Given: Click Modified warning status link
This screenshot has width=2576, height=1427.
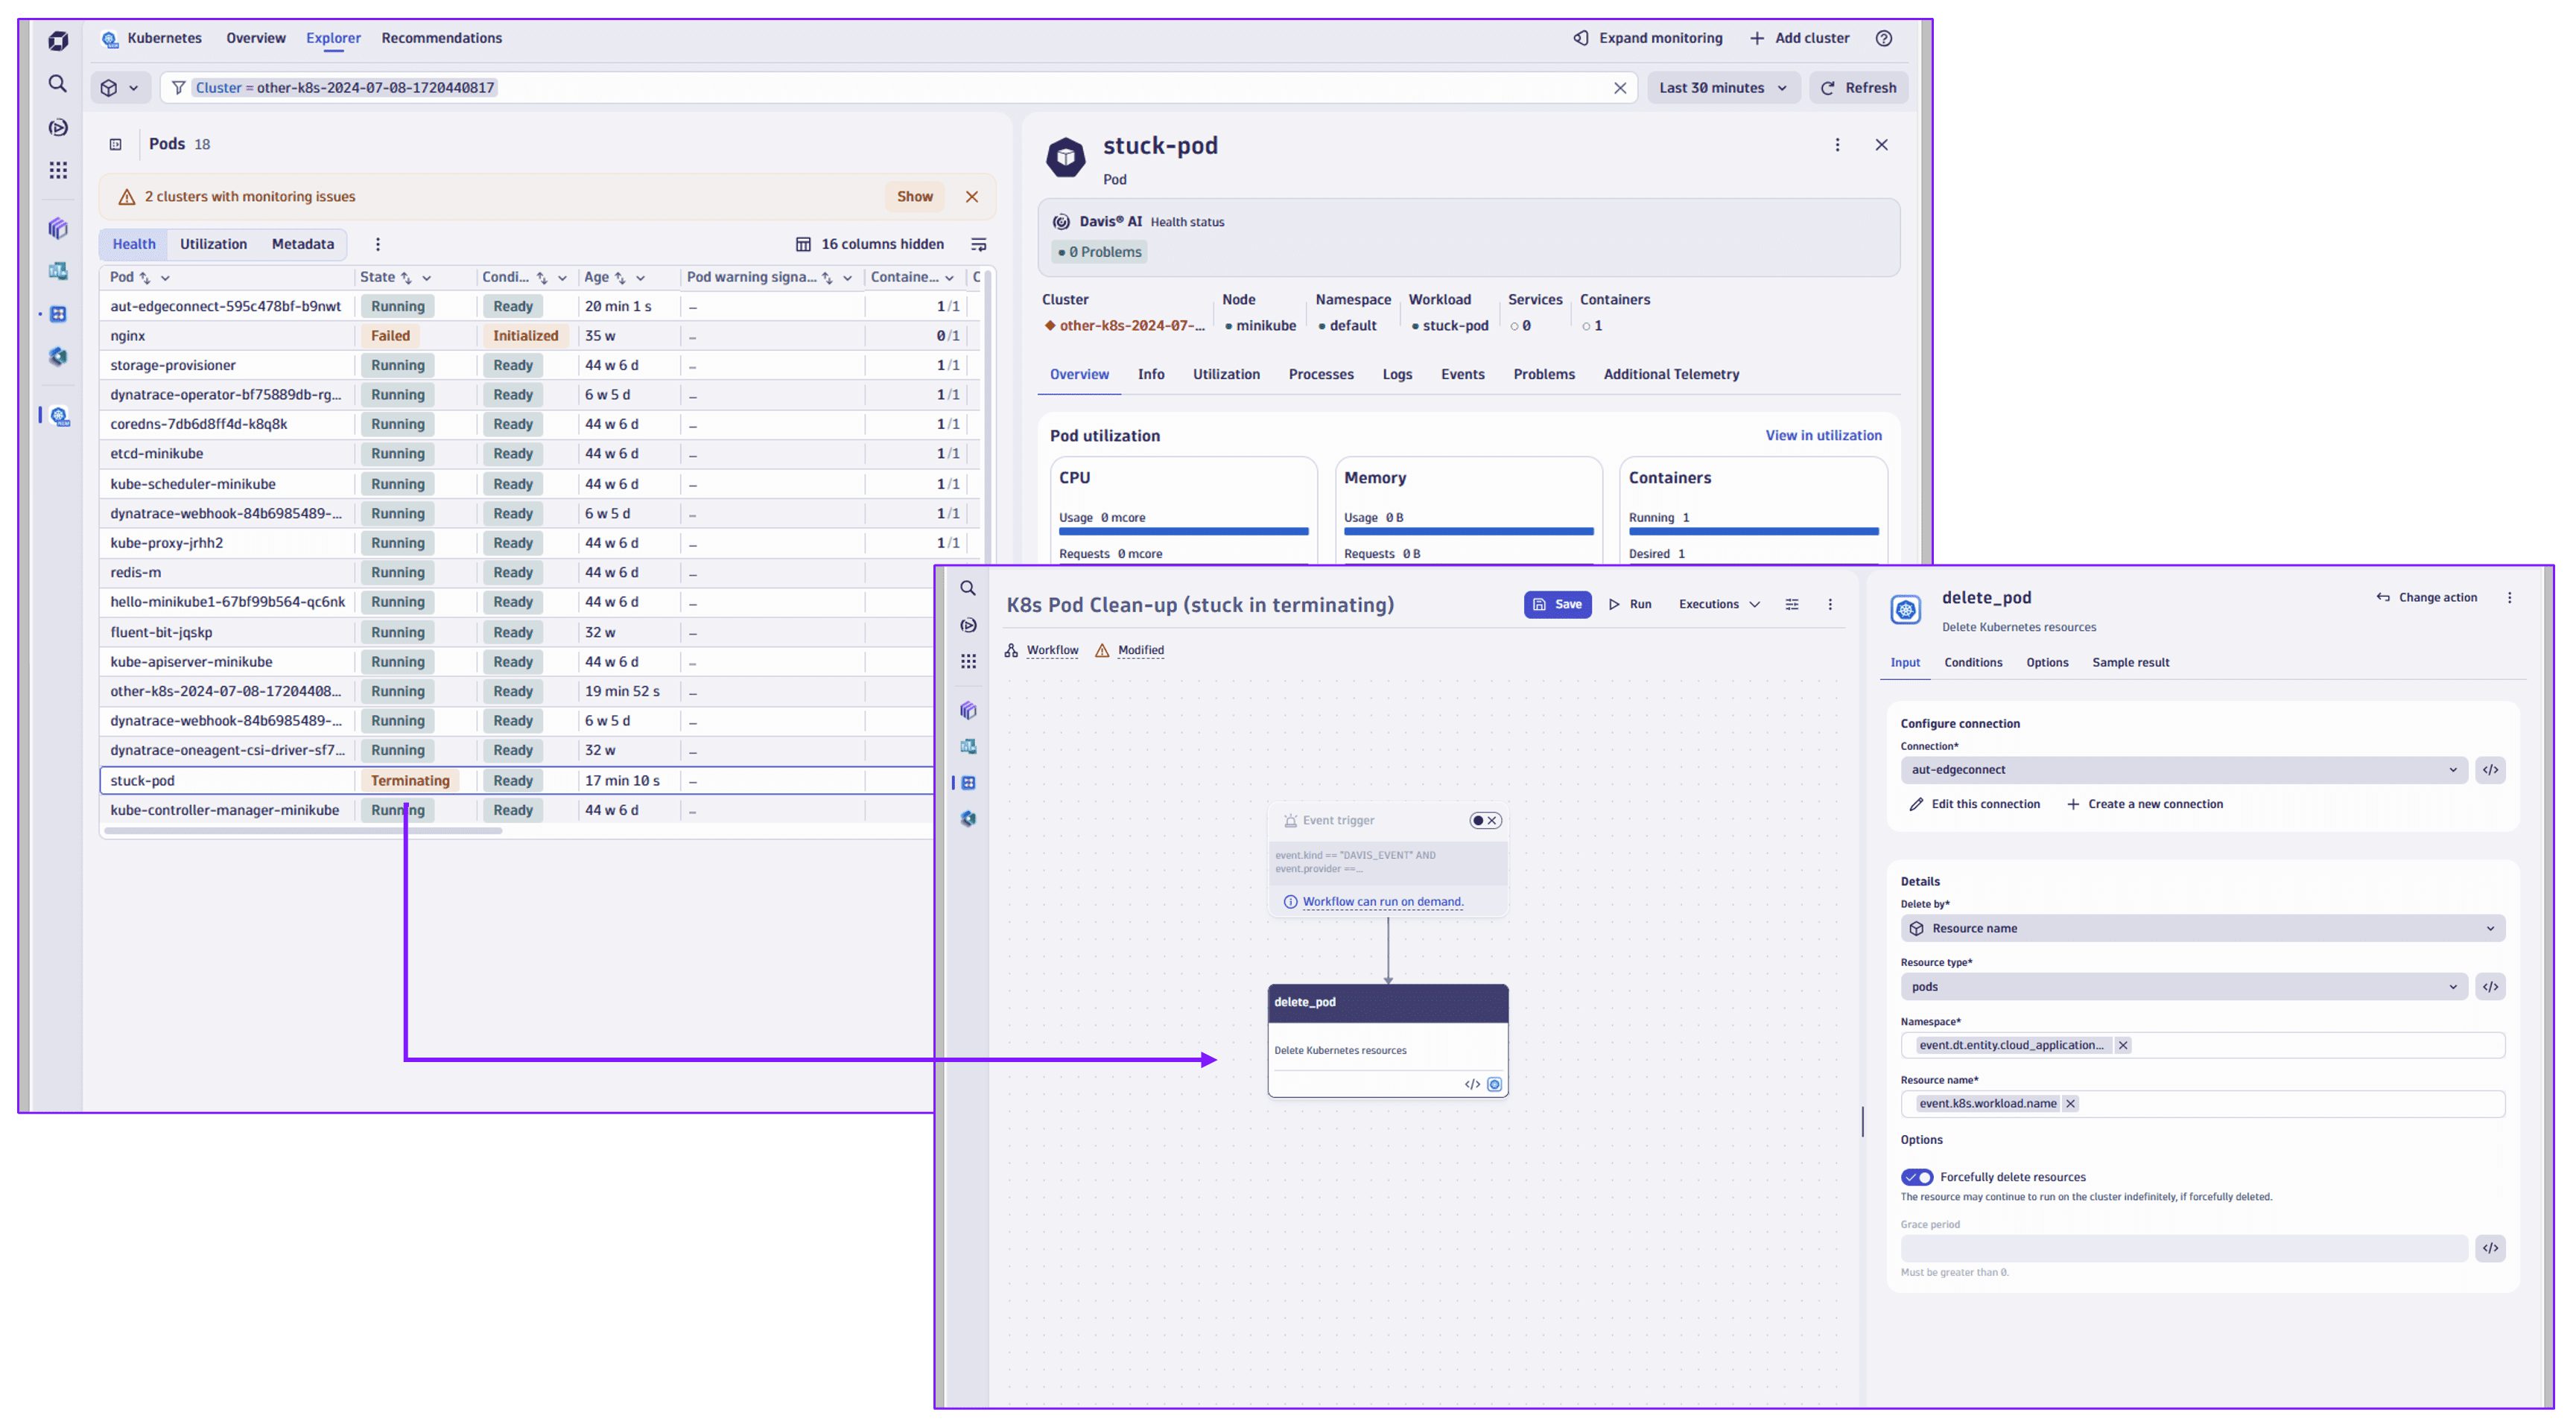Looking at the screenshot, I should [x=1140, y=651].
